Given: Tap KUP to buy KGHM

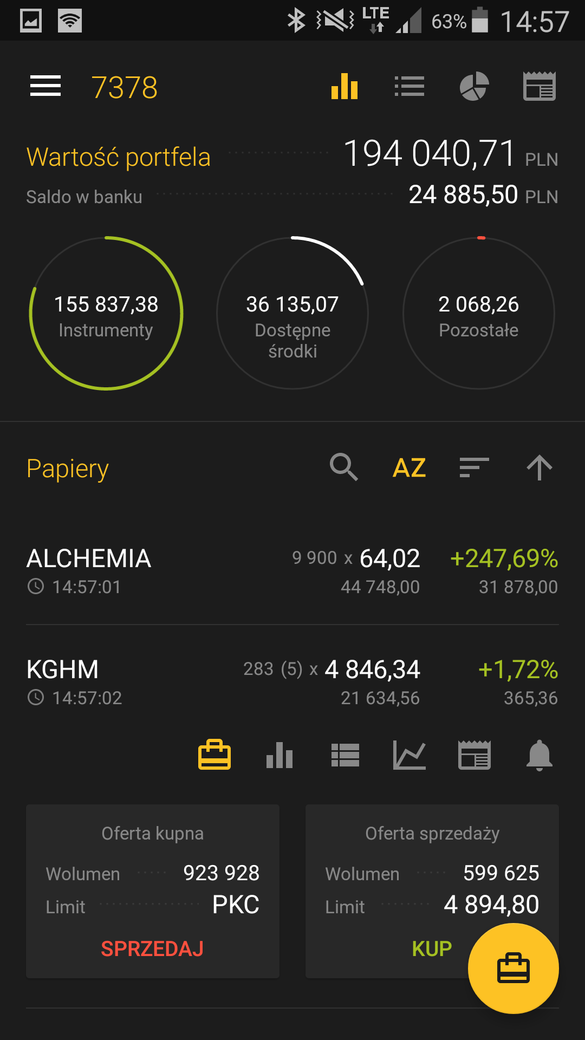Looking at the screenshot, I should 432,948.
